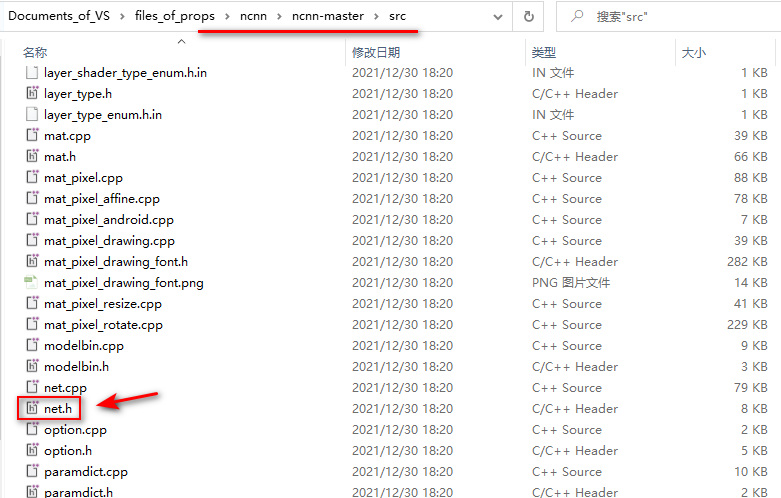
Task: Click the layer_shader_type_enum.h.in file icon
Action: [32, 73]
